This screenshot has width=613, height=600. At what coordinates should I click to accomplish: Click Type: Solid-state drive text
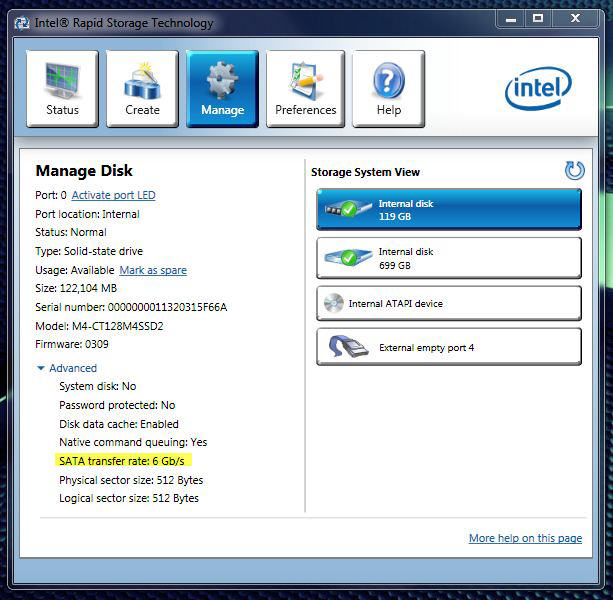point(89,251)
